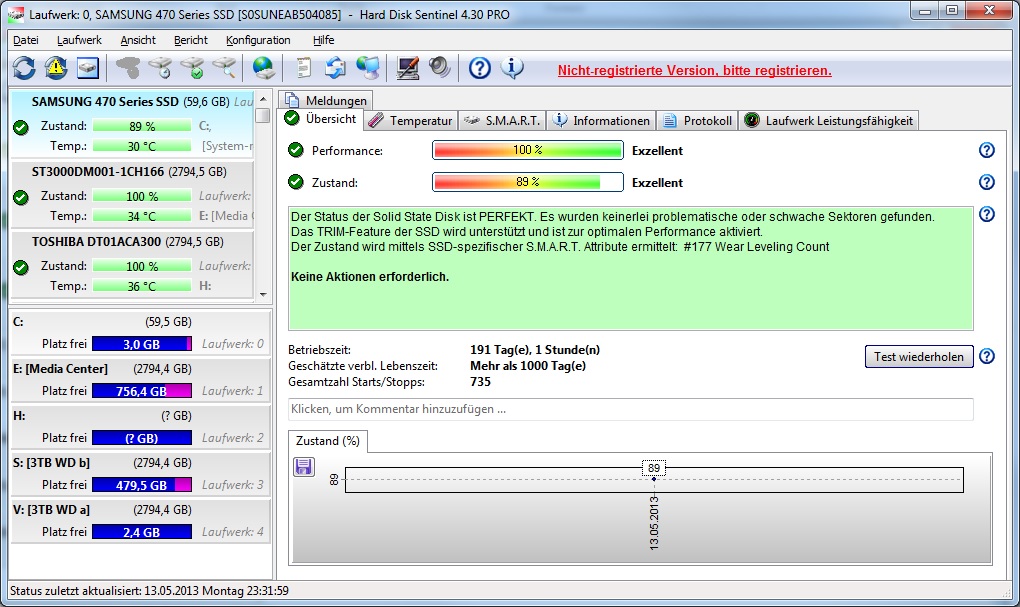Click the Nicht-registrierte Version registration link

(x=694, y=70)
